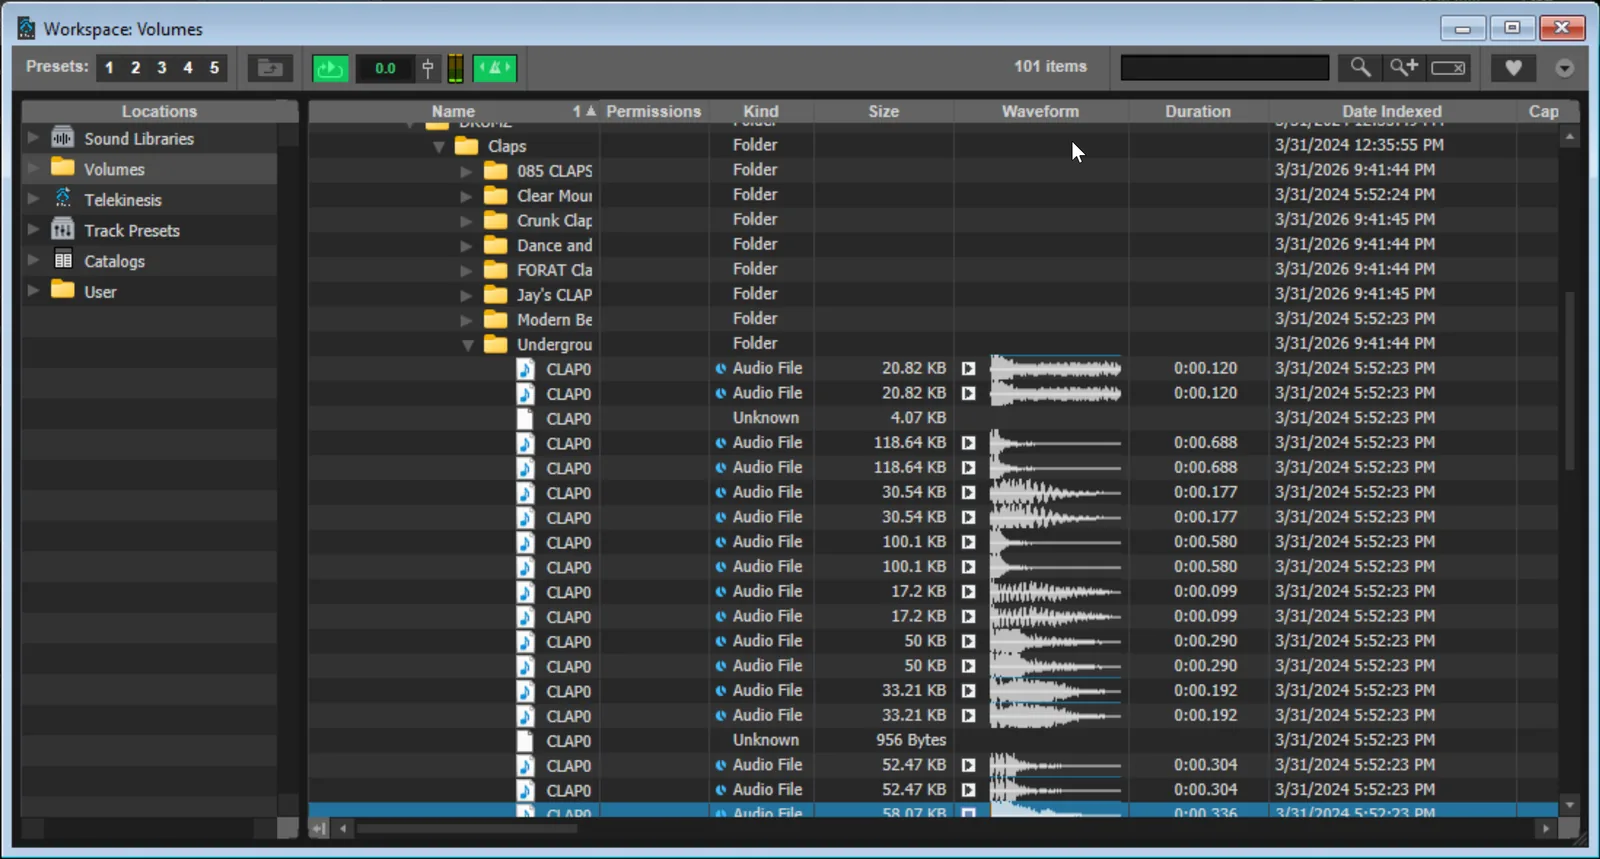Click the Dance and folder icon
1600x859 pixels.
click(x=496, y=245)
